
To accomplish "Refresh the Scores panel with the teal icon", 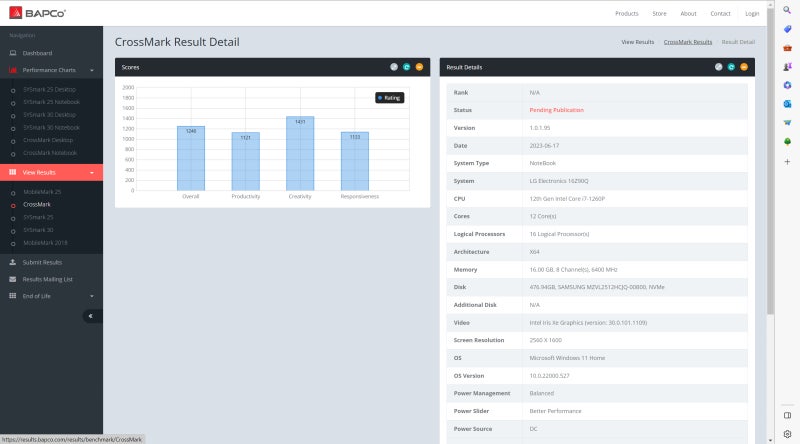I will (407, 67).
